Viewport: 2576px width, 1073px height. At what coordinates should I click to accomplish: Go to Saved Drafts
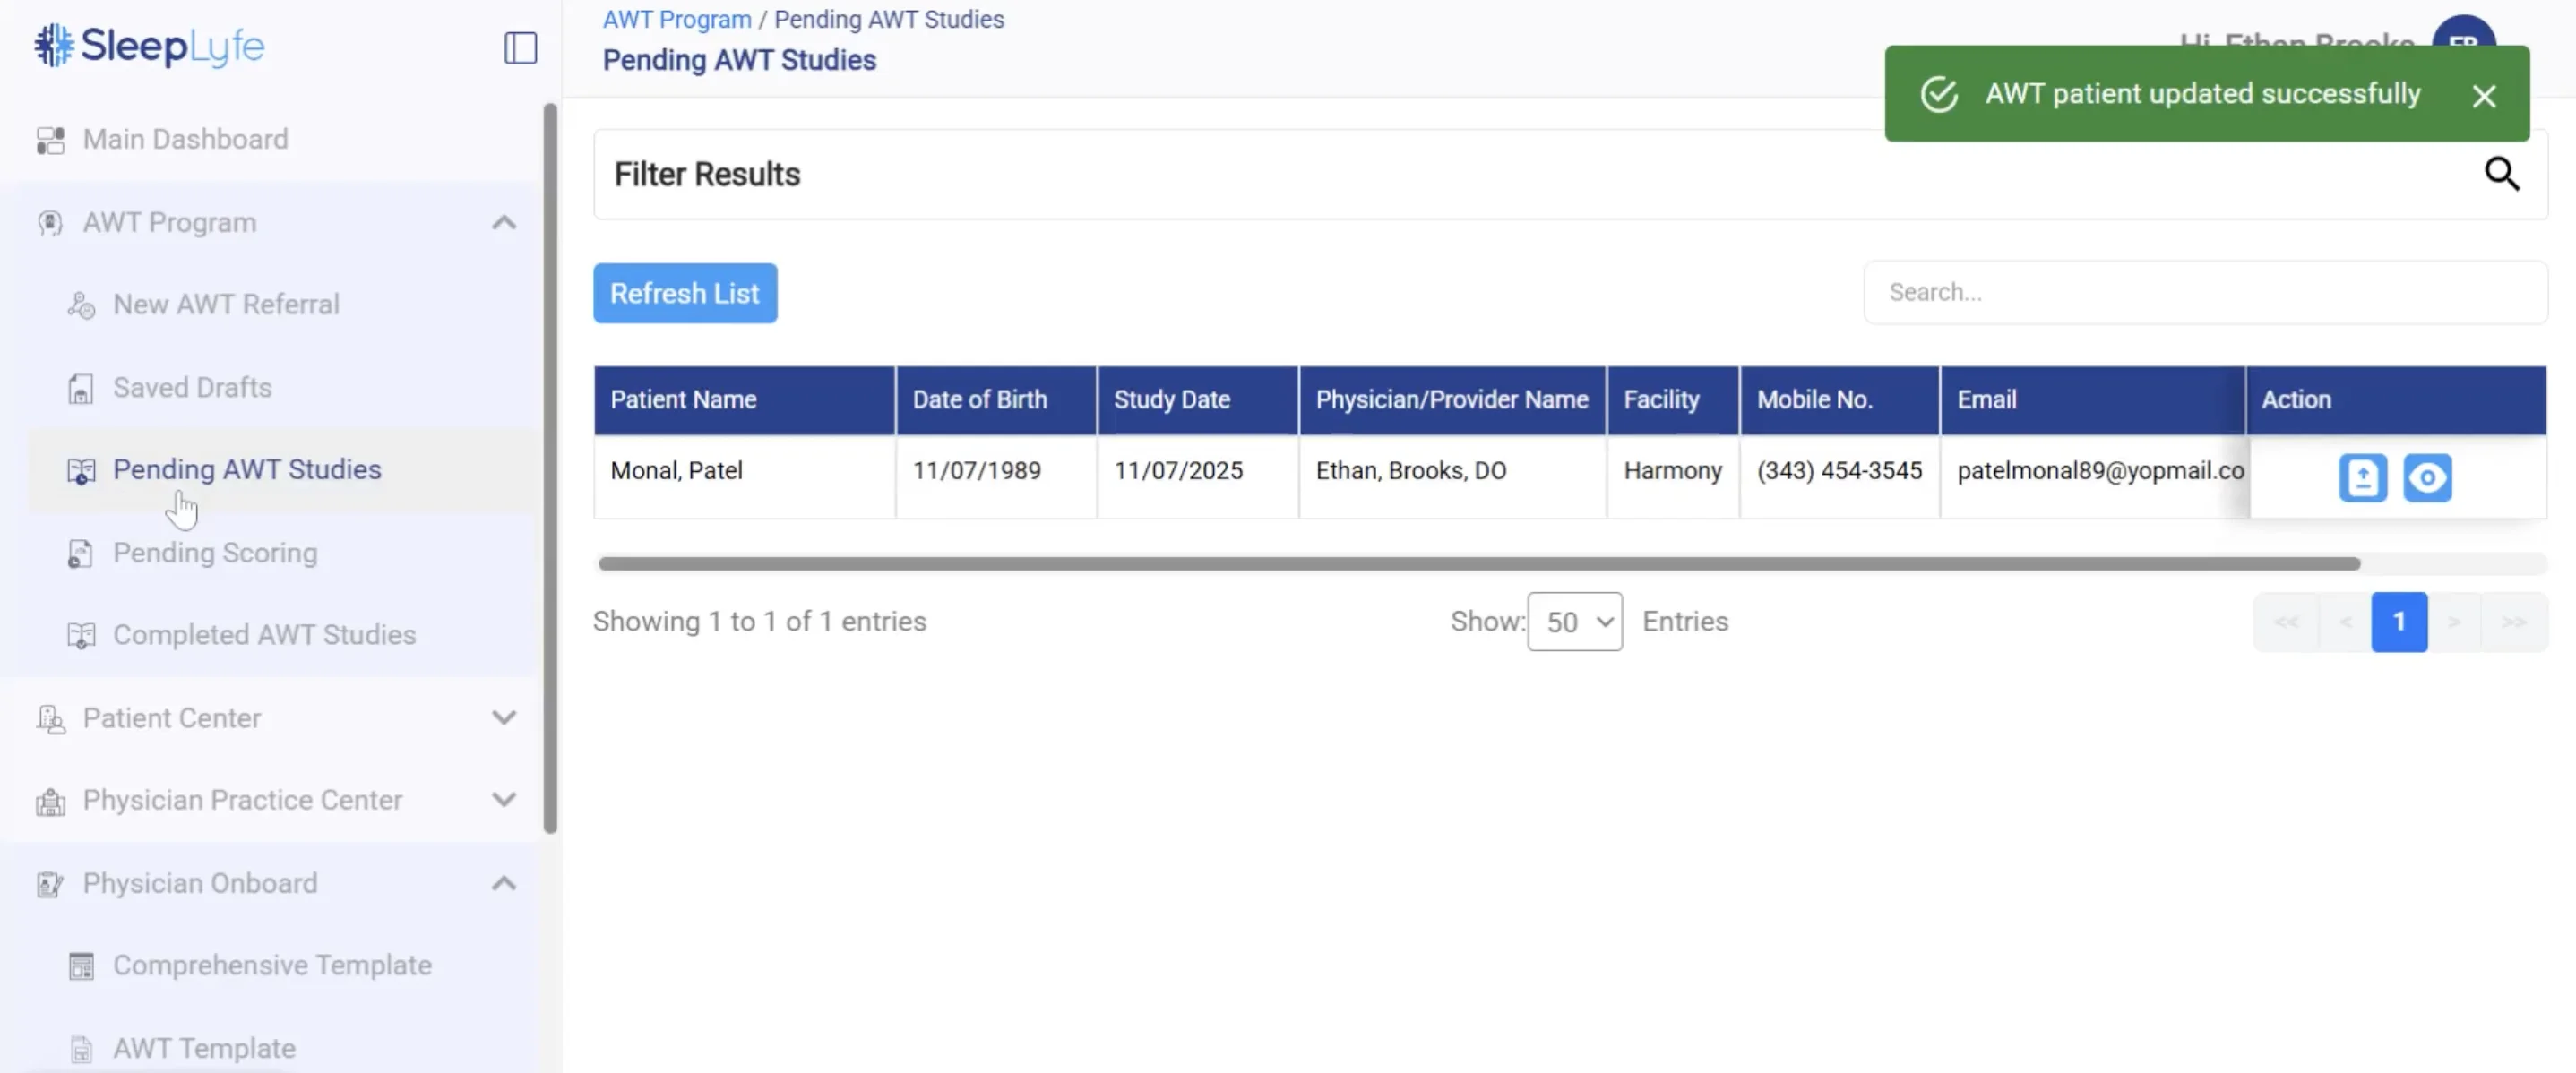tap(192, 387)
